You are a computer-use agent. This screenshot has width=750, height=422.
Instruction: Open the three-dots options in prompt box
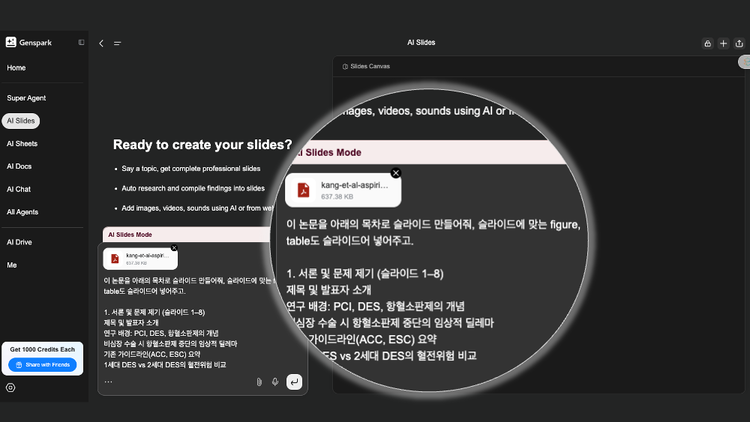pos(109,381)
